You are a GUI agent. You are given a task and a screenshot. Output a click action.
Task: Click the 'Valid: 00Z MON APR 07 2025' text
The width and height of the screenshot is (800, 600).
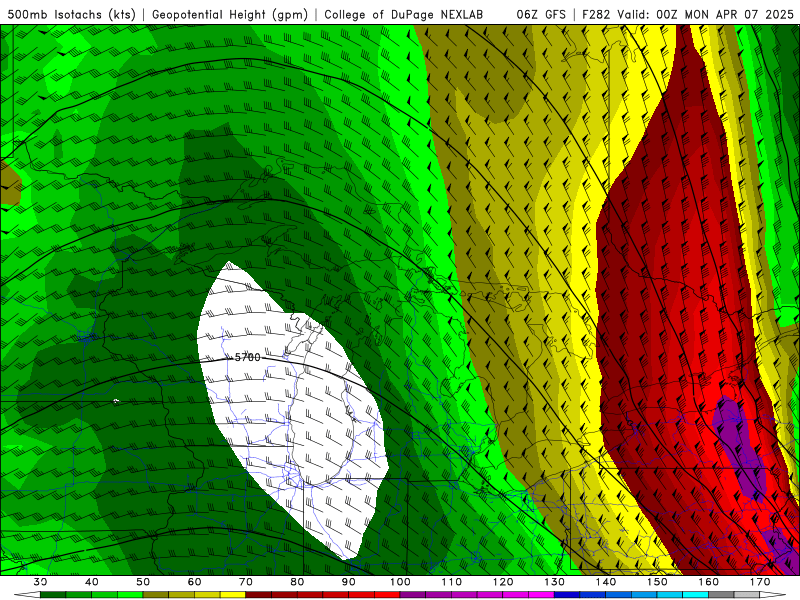point(706,15)
